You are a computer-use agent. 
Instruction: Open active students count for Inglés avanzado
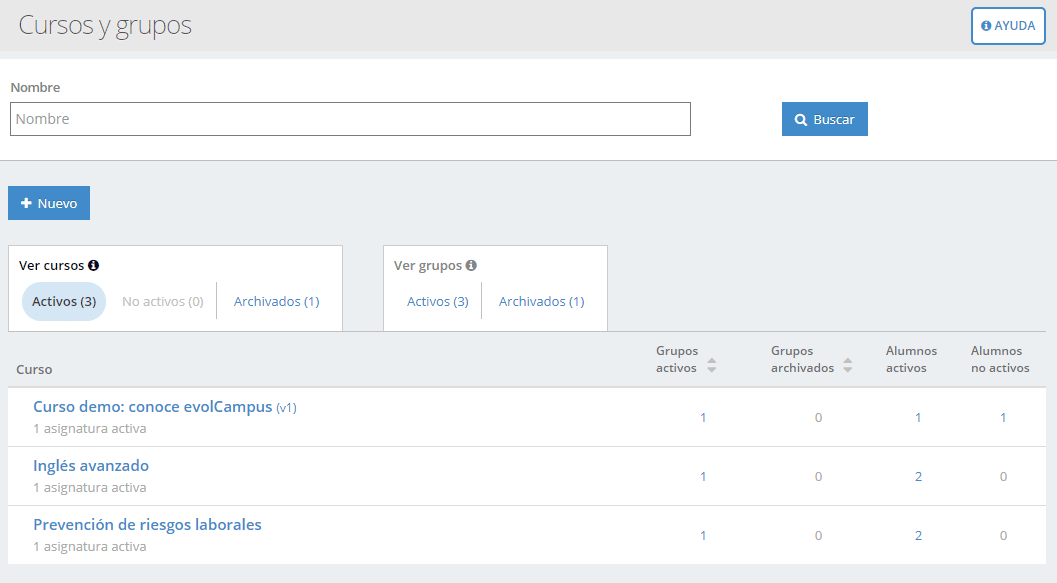click(918, 477)
